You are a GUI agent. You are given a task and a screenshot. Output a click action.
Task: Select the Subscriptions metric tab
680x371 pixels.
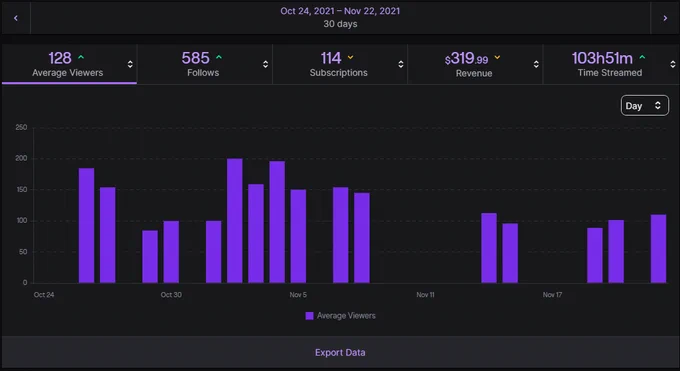pyautogui.click(x=340, y=64)
